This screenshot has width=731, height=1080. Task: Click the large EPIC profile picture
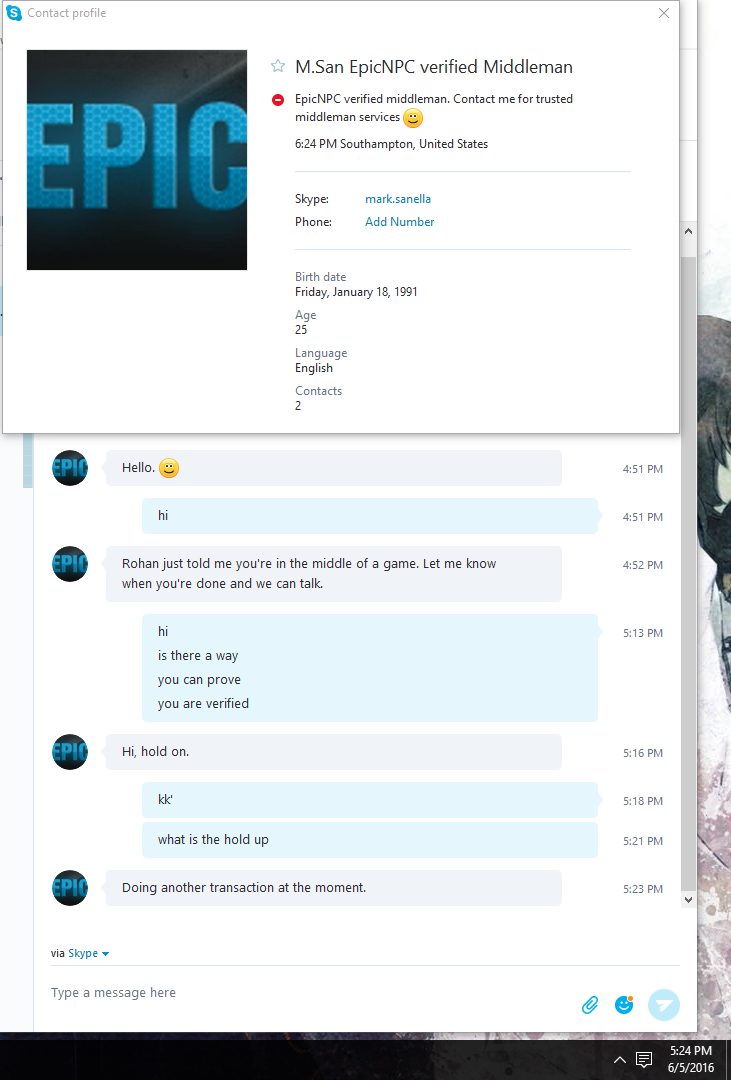click(137, 160)
